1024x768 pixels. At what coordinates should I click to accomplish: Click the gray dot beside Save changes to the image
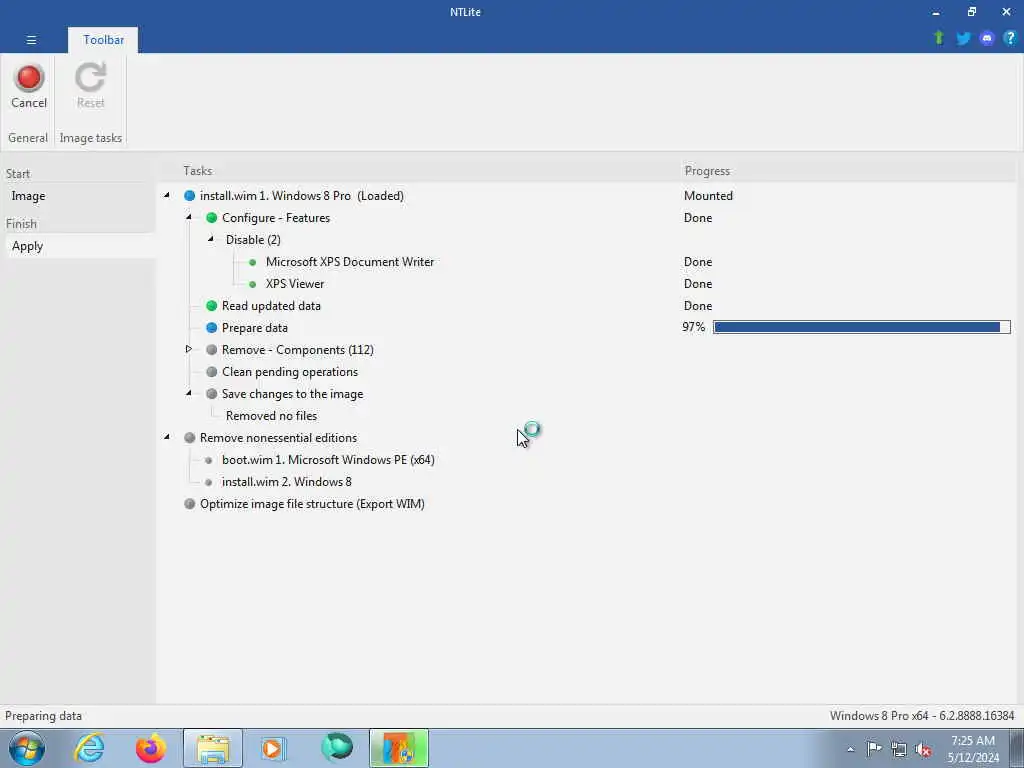tap(212, 394)
